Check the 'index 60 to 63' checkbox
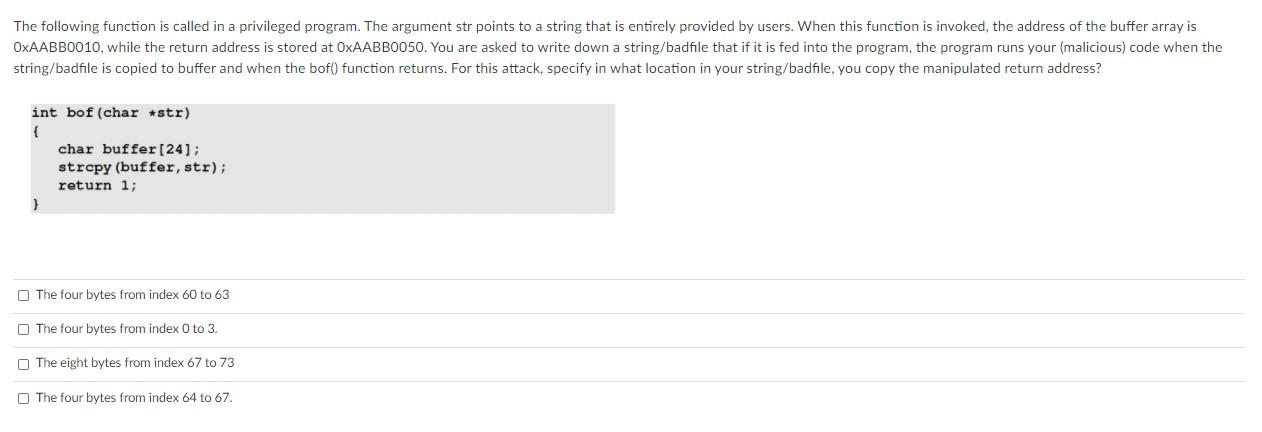Image resolution: width=1262 pixels, height=432 pixels. [23, 295]
